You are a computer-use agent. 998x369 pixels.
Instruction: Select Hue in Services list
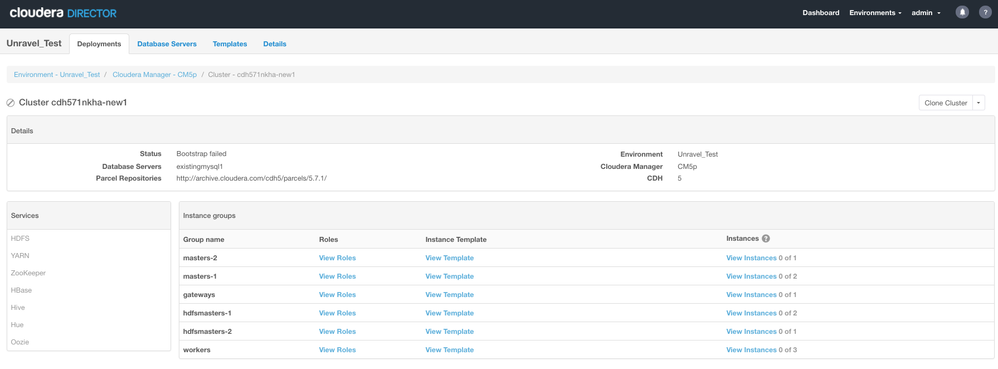[17, 325]
